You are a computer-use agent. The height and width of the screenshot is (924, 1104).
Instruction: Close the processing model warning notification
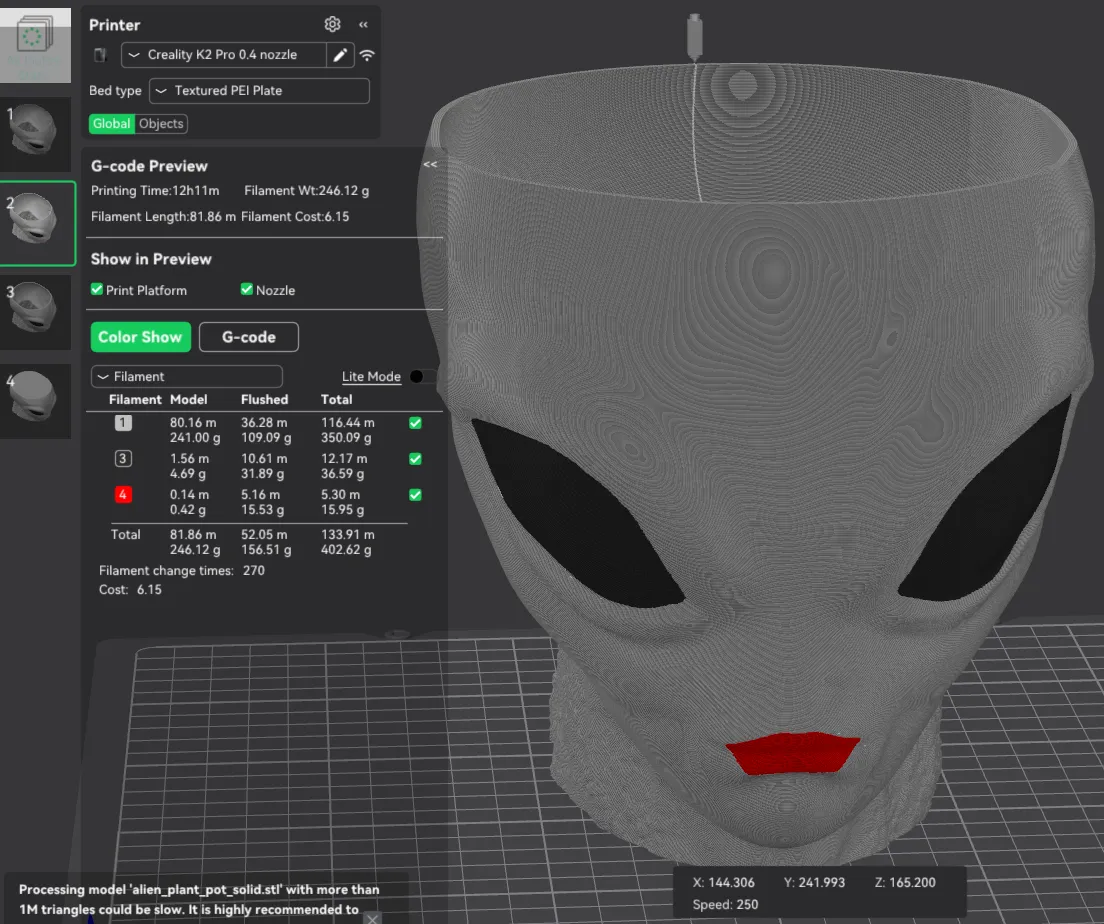[372, 918]
